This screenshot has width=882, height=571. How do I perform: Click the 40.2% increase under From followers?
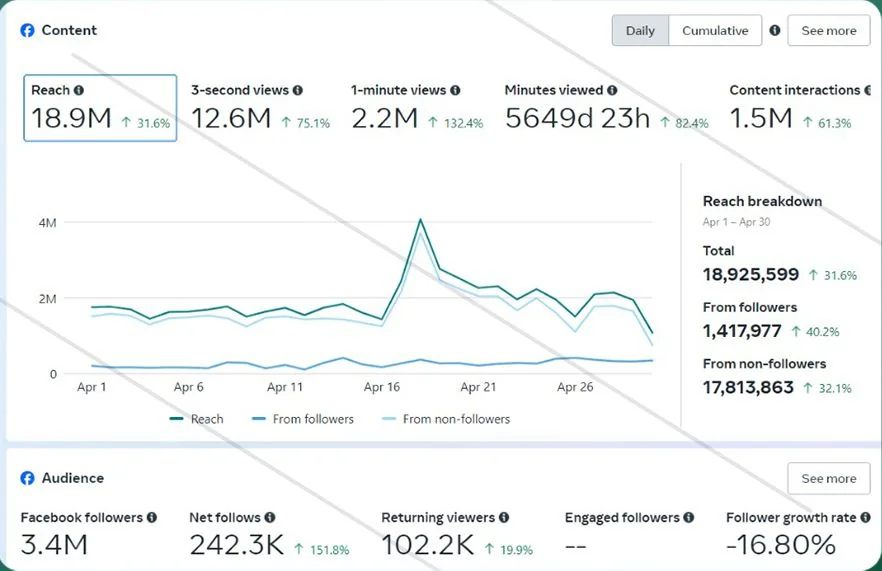pyautogui.click(x=816, y=332)
